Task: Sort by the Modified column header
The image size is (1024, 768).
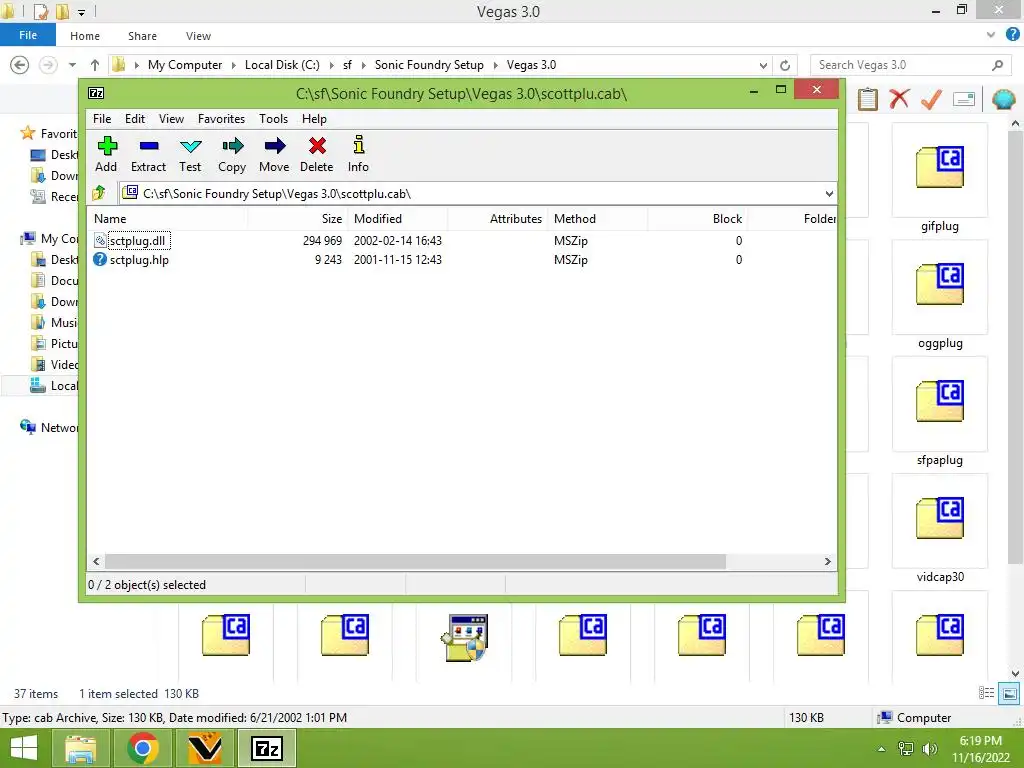Action: (398, 219)
